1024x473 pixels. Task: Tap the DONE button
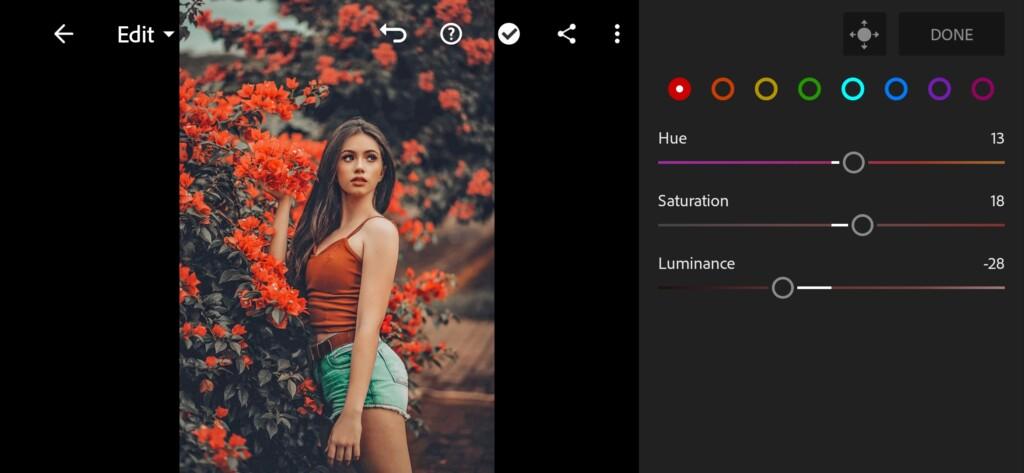952,34
